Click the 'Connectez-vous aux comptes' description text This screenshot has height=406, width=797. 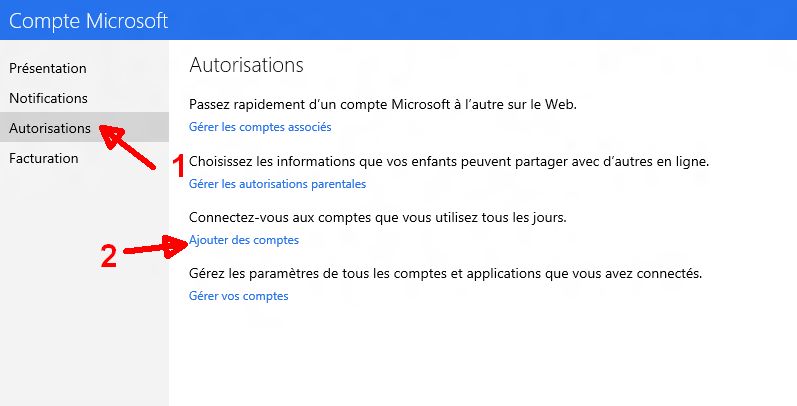[378, 217]
